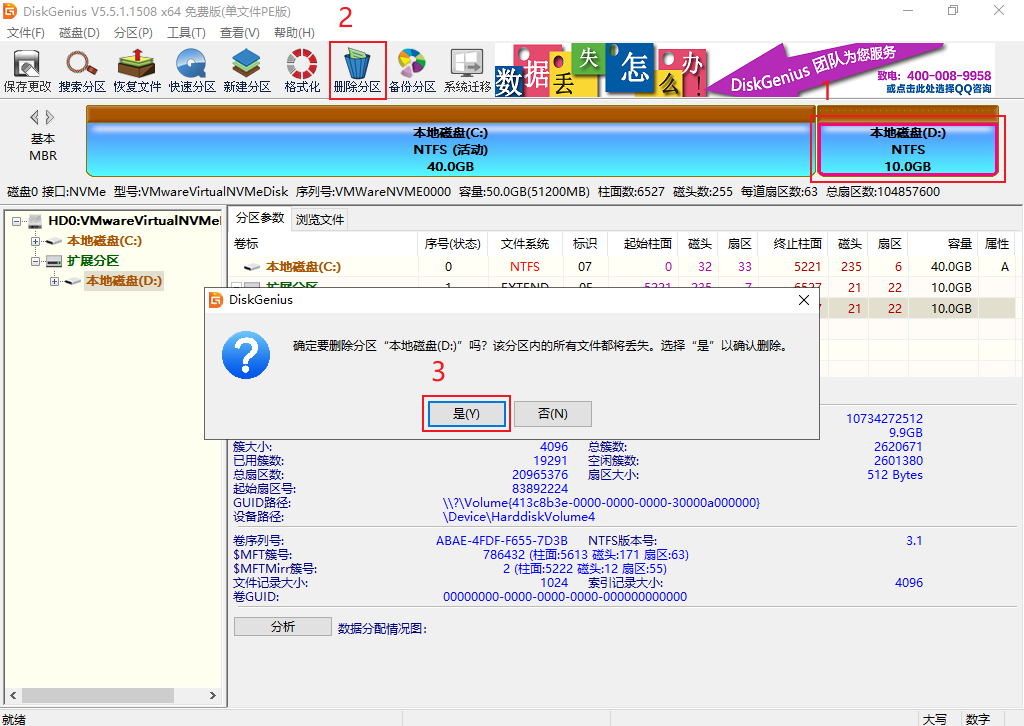Launch the 恢复文件 recover files tool
Image resolution: width=1024 pixels, height=726 pixels.
coord(136,71)
